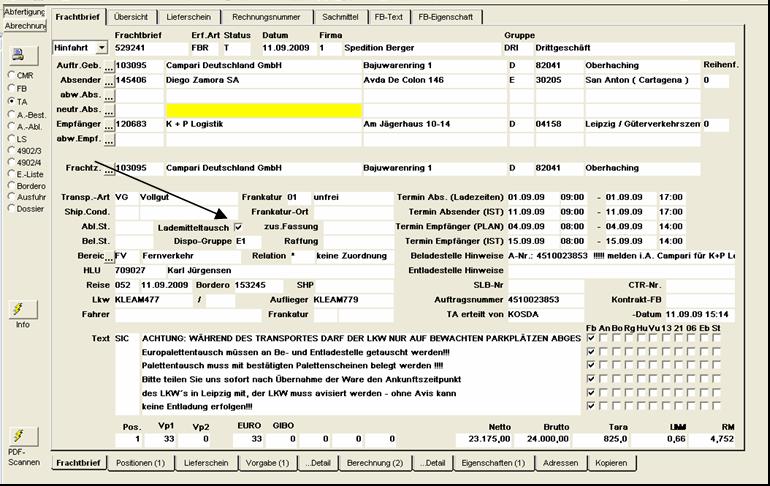Click the Entladestelle Hinweise field
770x486 pixels.
point(621,270)
